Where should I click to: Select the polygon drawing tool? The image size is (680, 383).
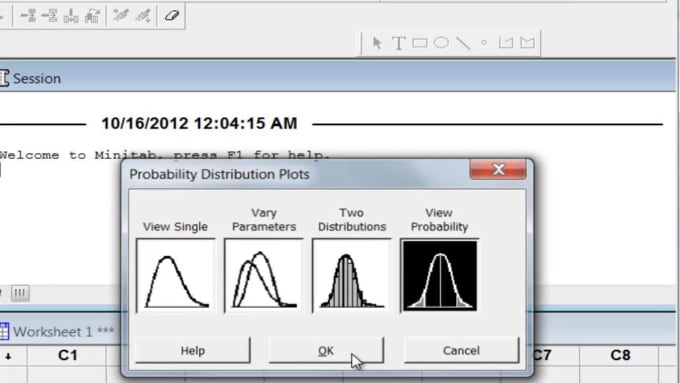pos(527,43)
